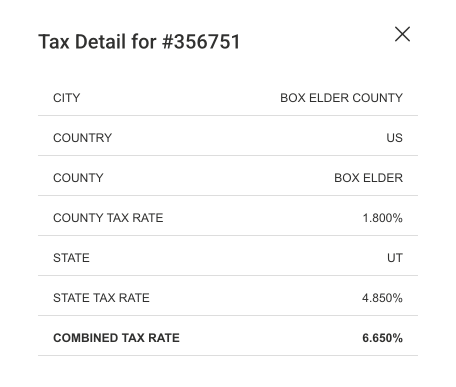Select the STATE TAX RATE label
This screenshot has height=387, width=456.
101,298
